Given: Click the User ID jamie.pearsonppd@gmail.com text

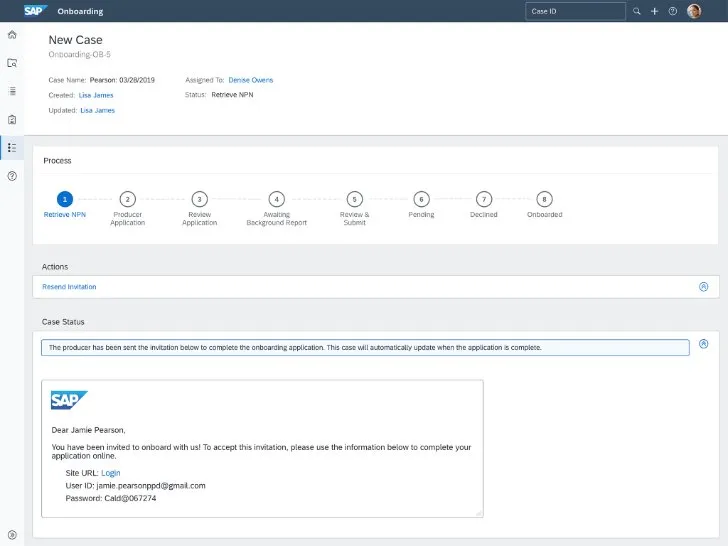Looking at the screenshot, I should 136,486.
